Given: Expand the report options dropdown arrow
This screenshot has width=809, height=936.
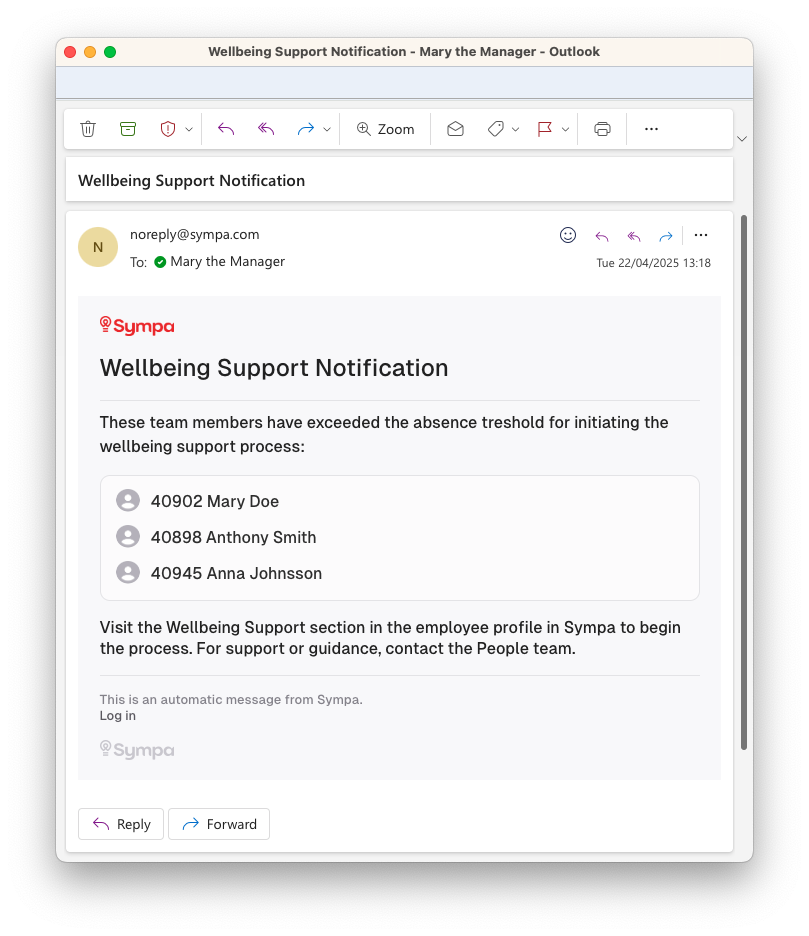Looking at the screenshot, I should [x=189, y=130].
